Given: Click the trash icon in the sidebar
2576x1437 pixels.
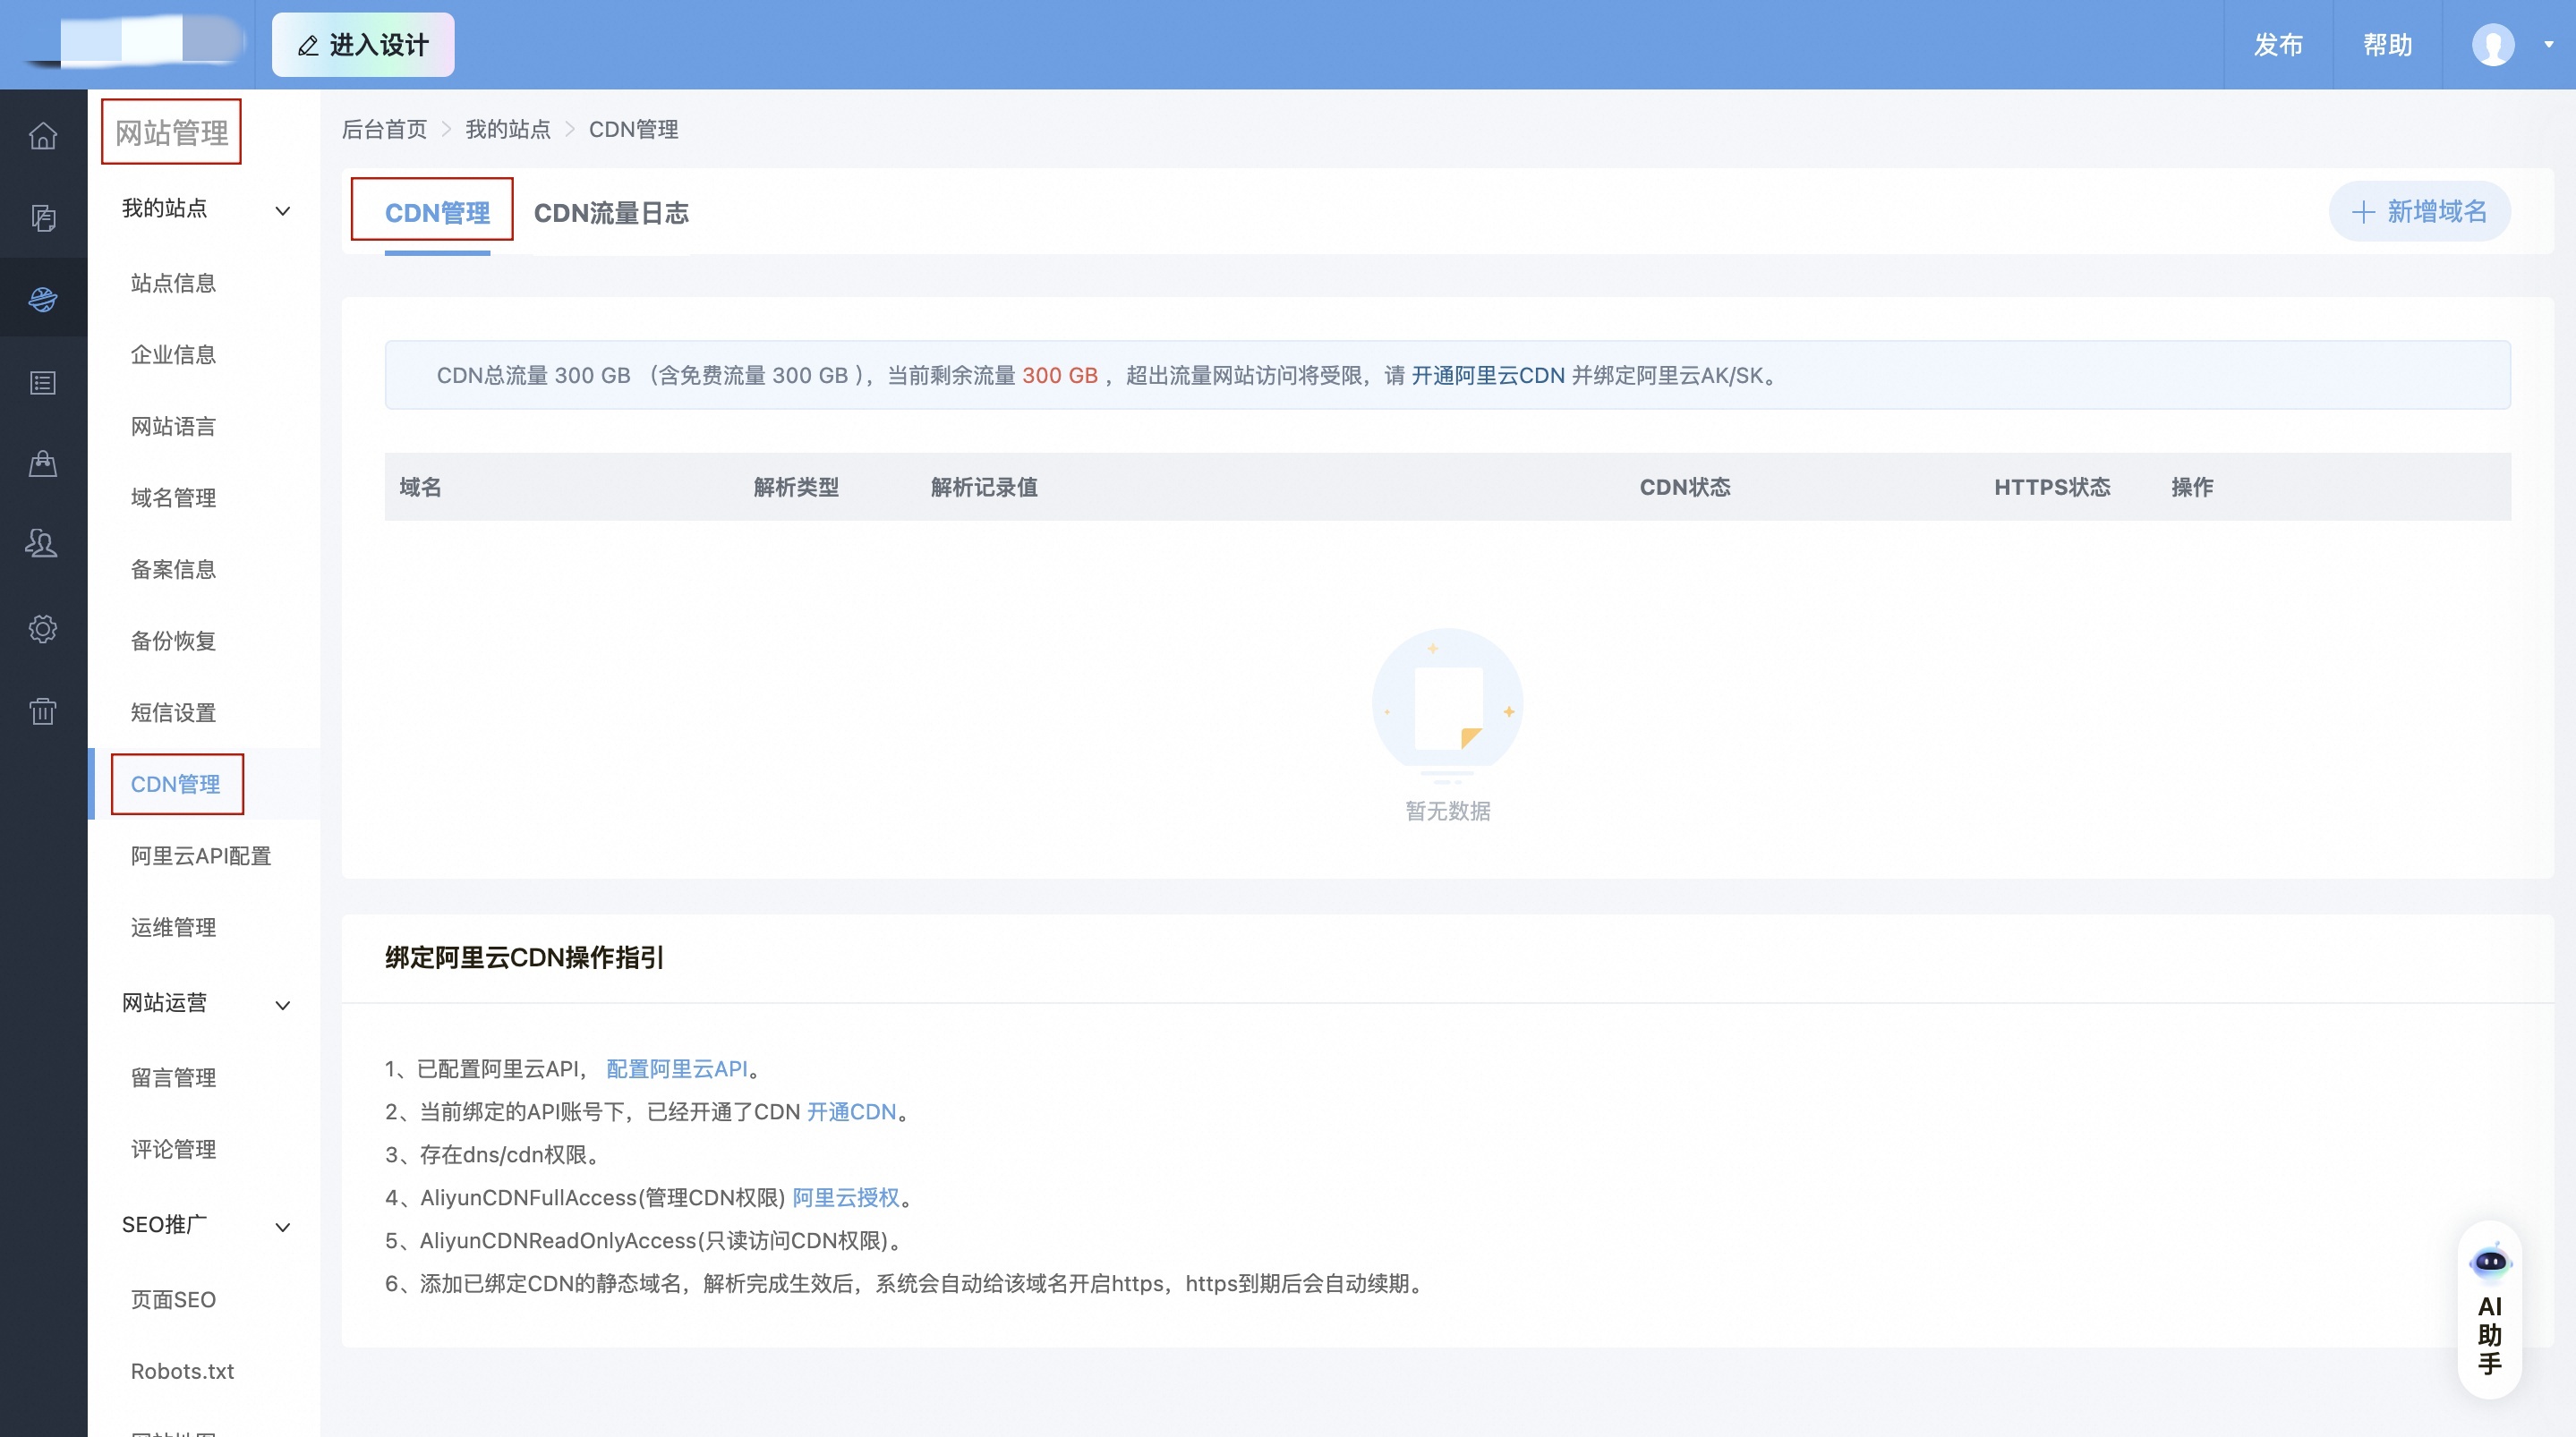Looking at the screenshot, I should tap(43, 711).
